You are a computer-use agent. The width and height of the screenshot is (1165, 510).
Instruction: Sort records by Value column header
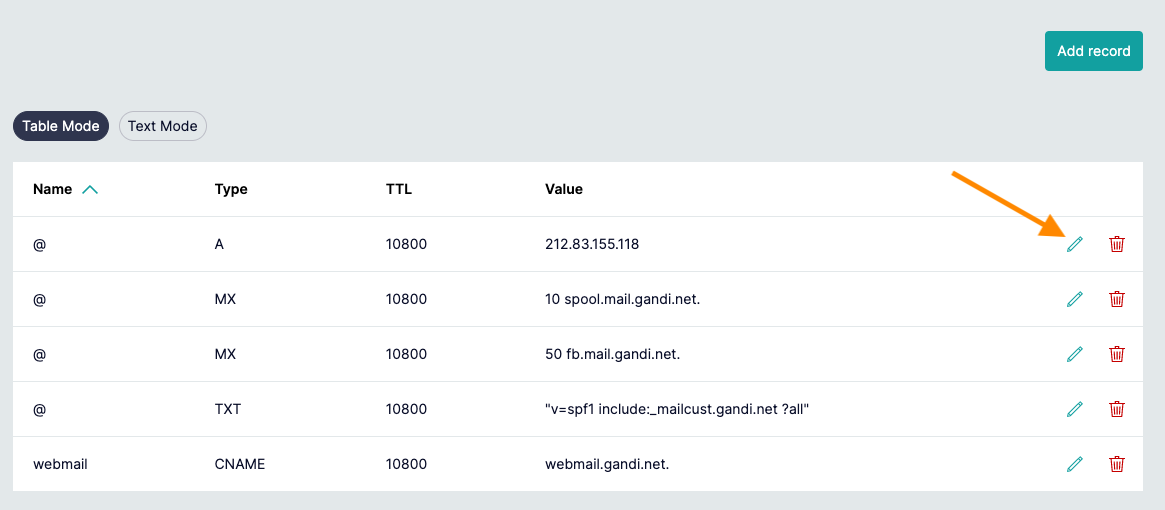(564, 189)
